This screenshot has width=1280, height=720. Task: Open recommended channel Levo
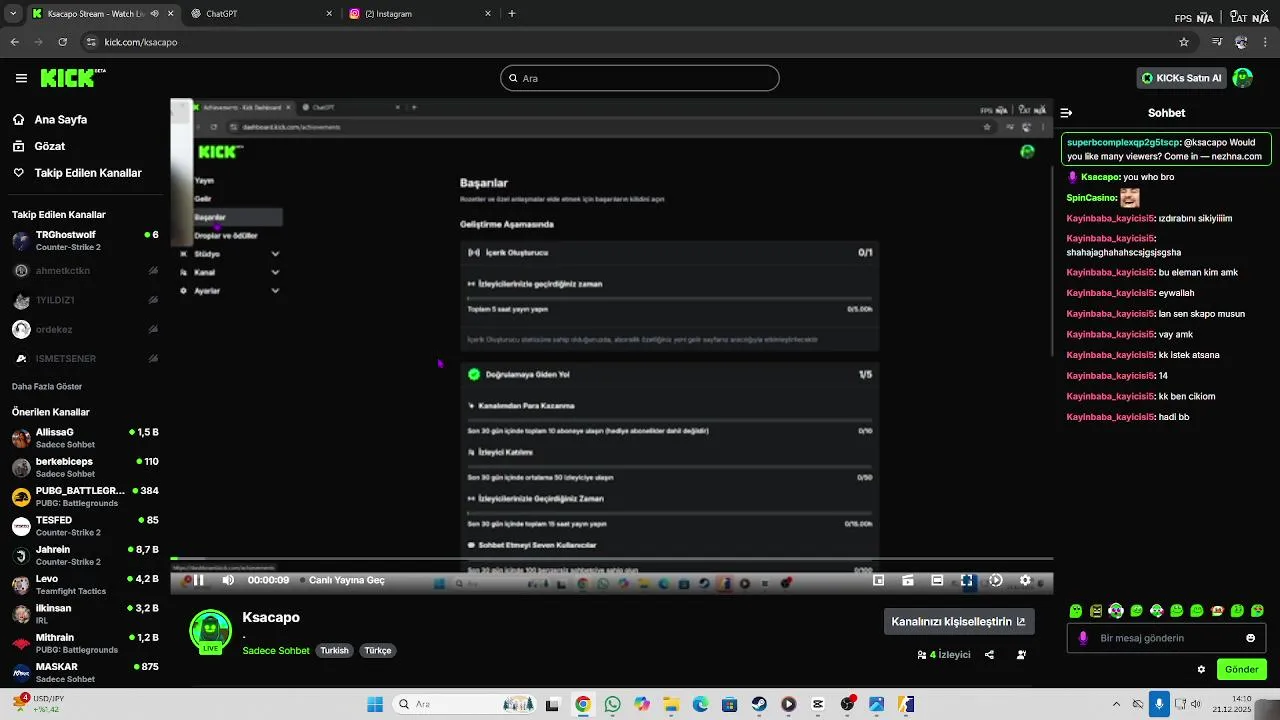coord(85,584)
